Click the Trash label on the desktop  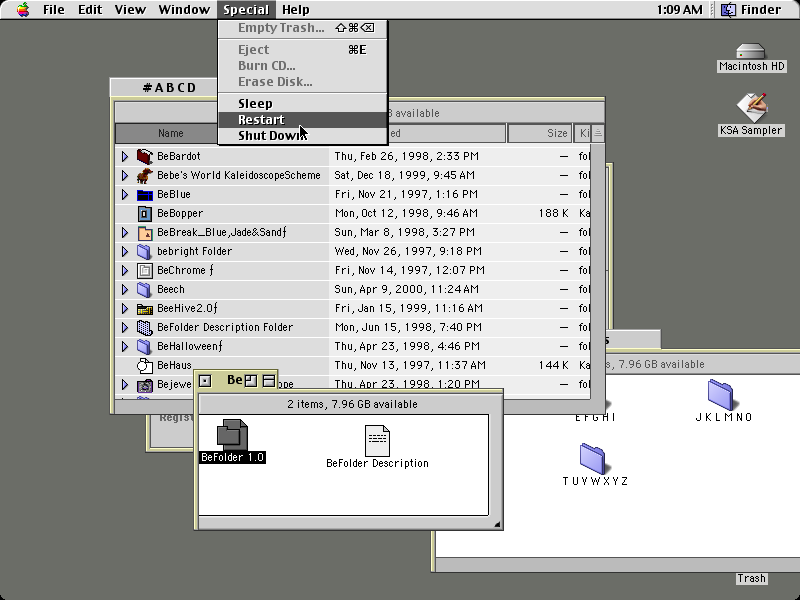751,578
